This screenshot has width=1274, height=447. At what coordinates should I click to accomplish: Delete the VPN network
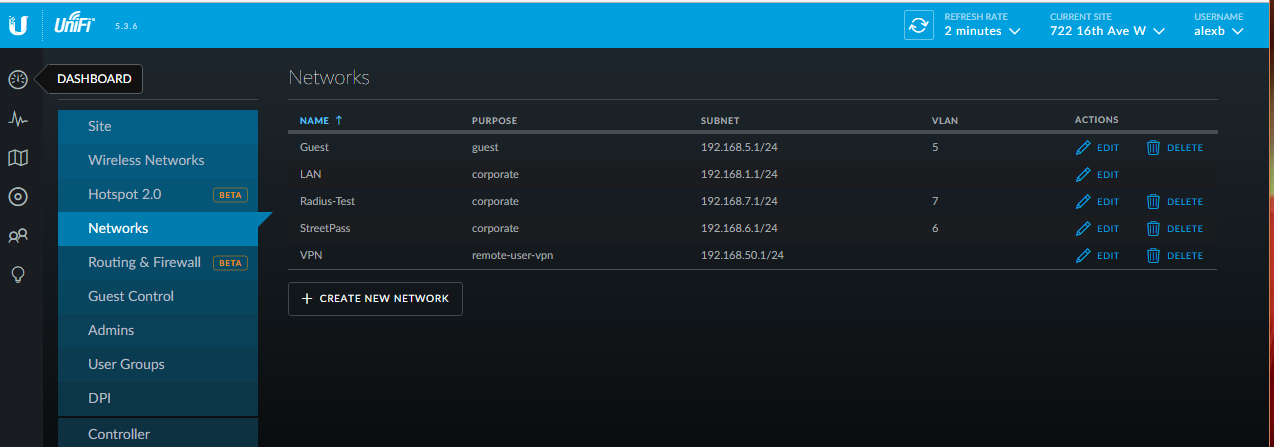1174,256
